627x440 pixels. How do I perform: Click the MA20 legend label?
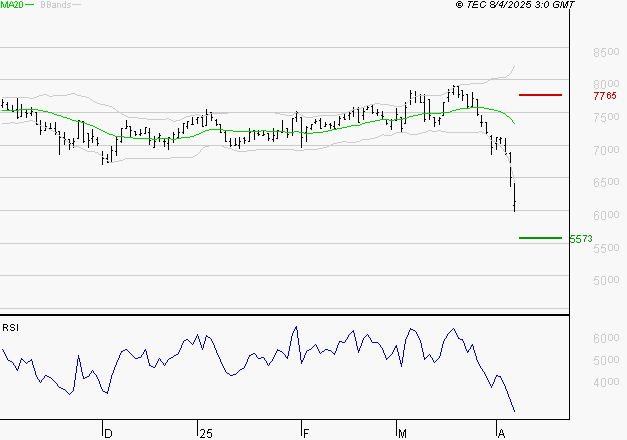tap(11, 5)
